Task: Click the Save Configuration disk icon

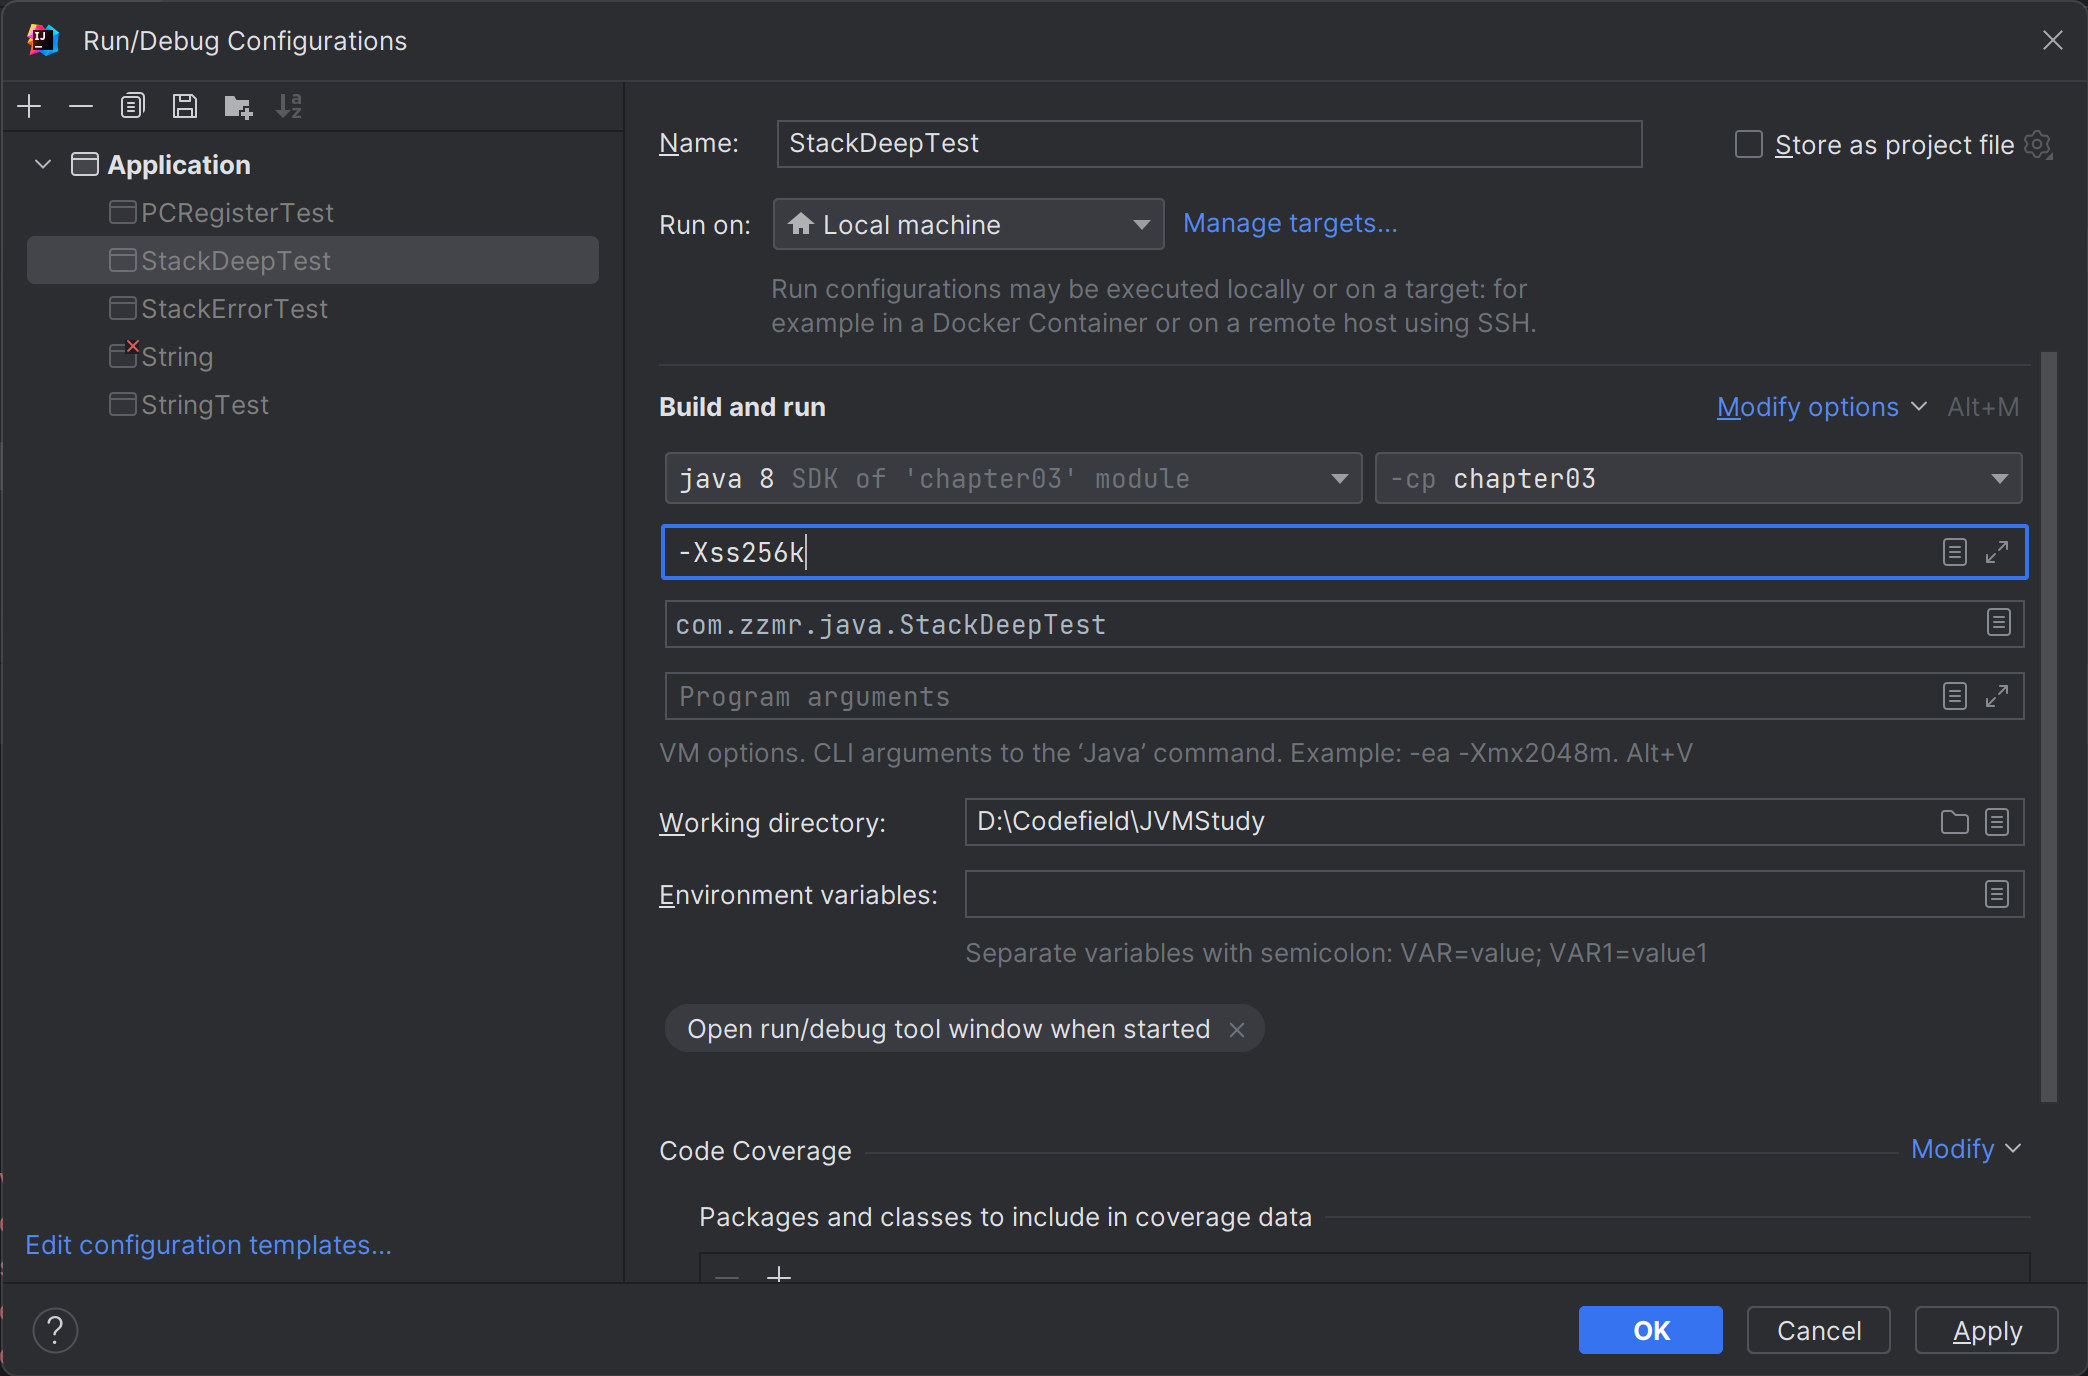Action: click(x=184, y=106)
